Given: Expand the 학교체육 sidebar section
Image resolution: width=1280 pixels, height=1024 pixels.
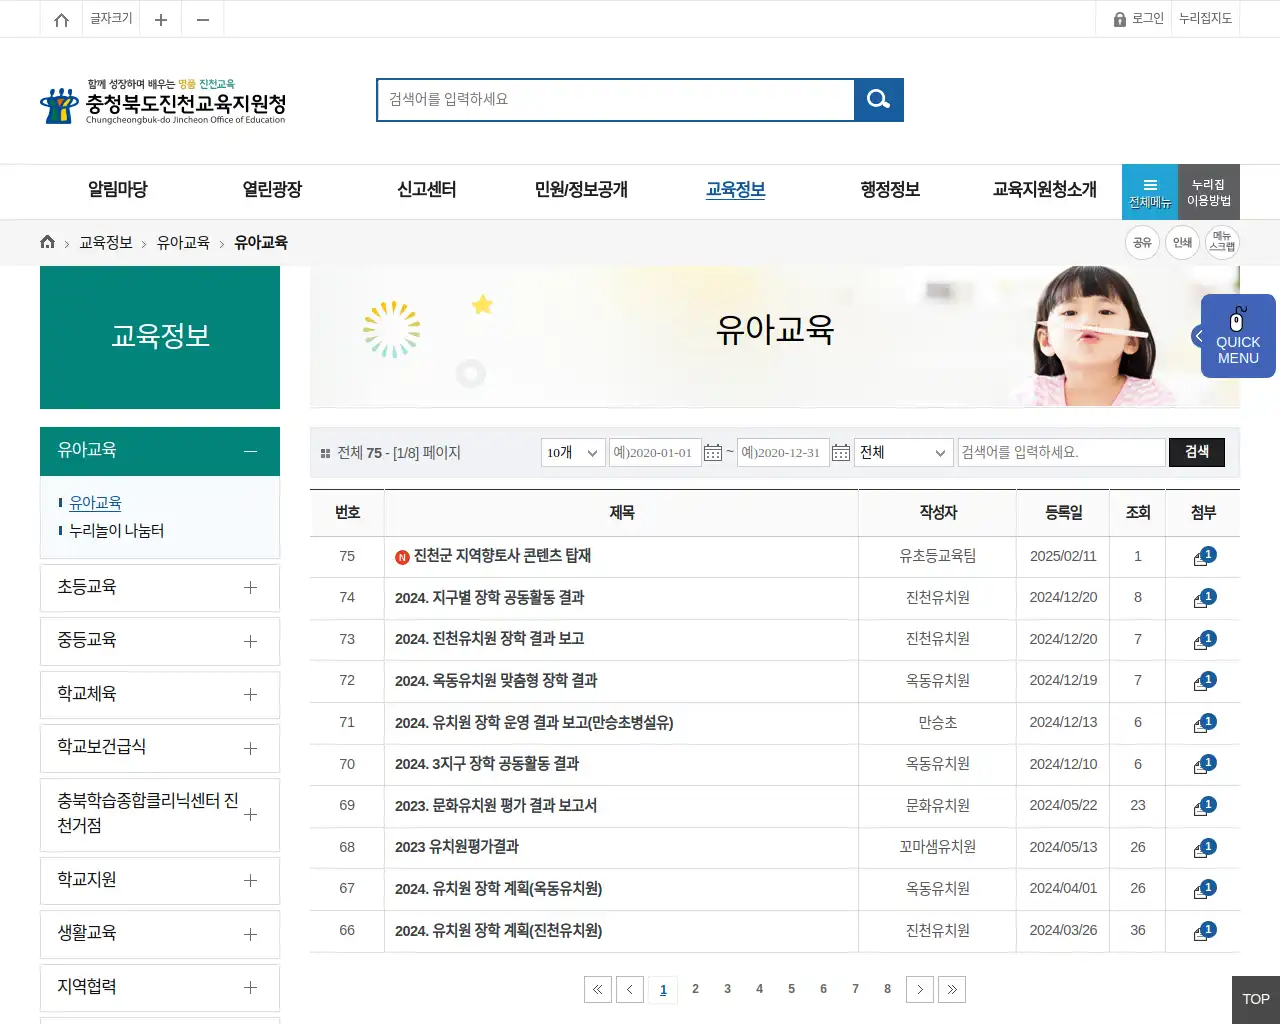Looking at the screenshot, I should click(x=250, y=694).
